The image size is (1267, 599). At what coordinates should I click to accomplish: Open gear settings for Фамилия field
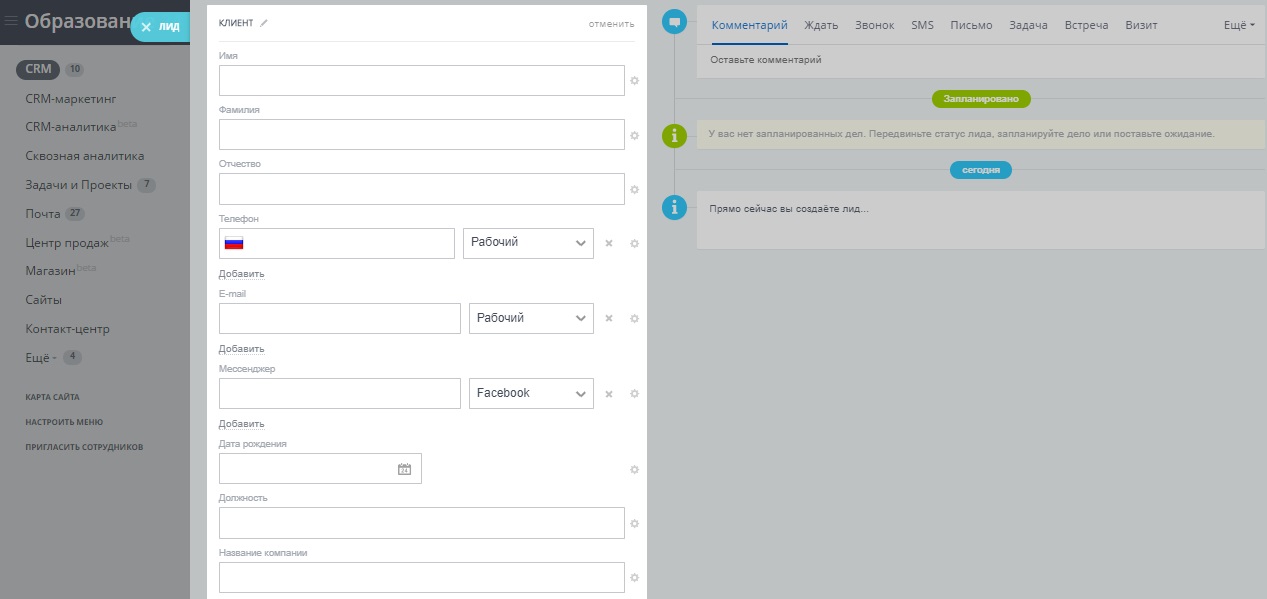[x=634, y=135]
